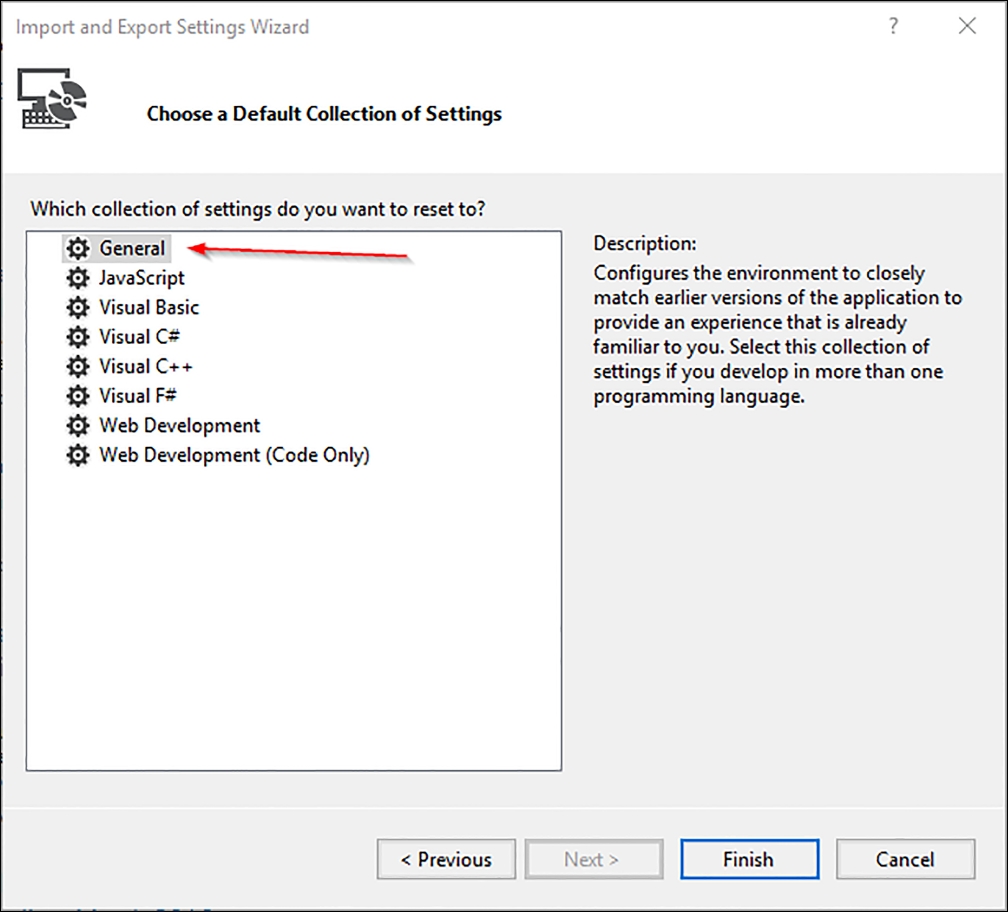Select the General settings collection
Image resolution: width=1008 pixels, height=912 pixels.
(116, 248)
